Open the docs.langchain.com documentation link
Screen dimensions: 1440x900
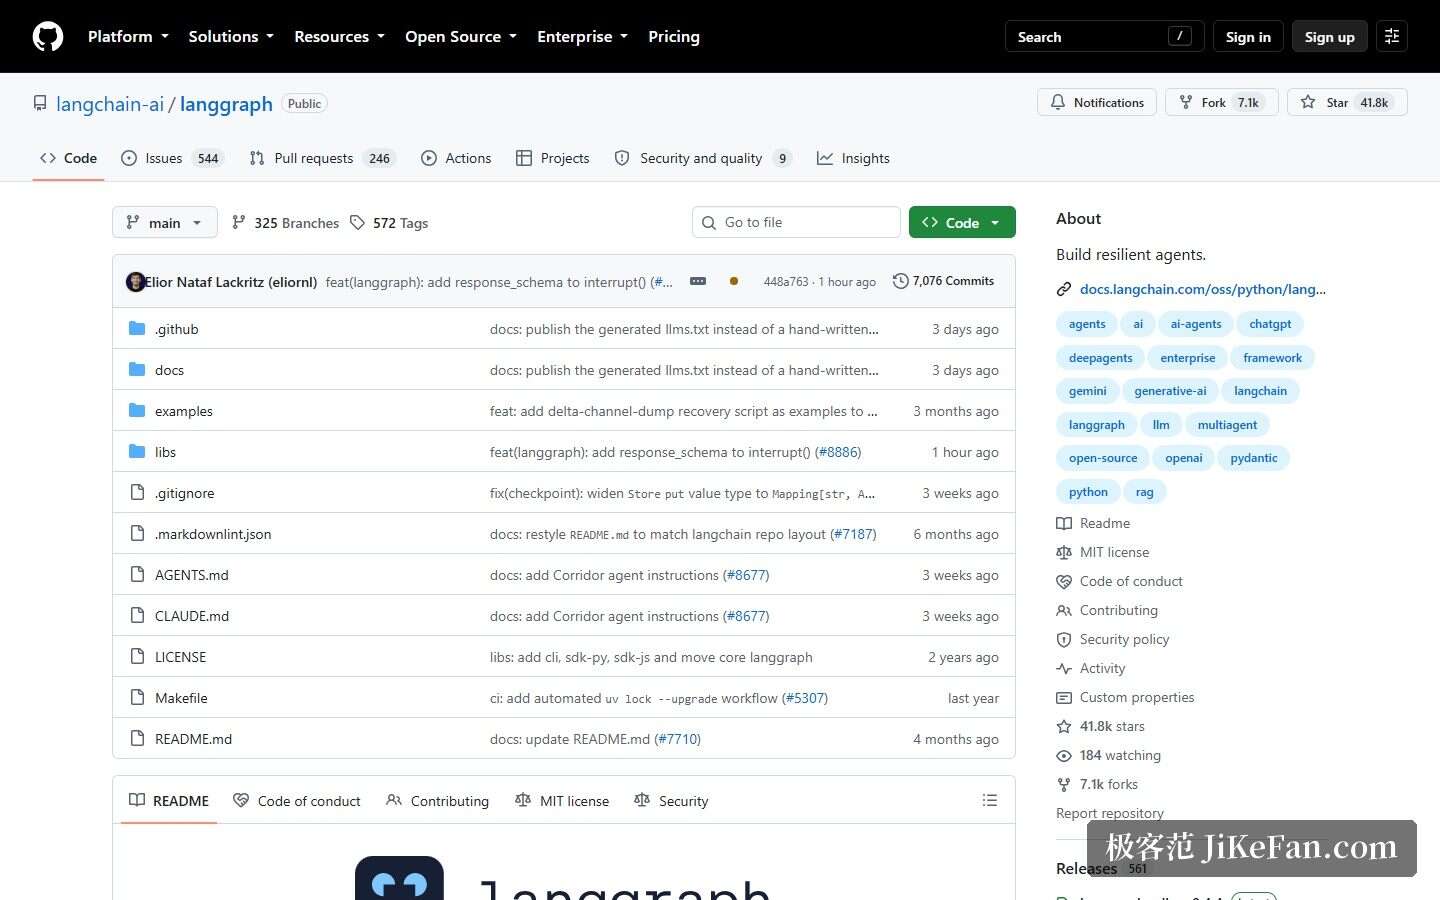(1203, 290)
